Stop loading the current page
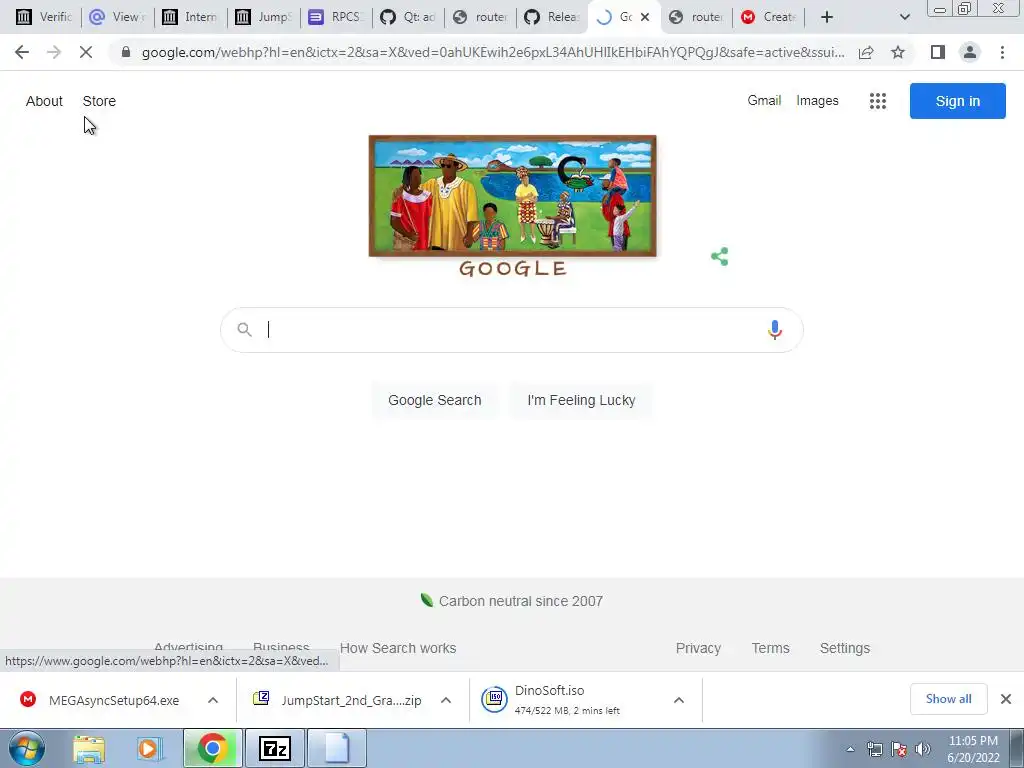Viewport: 1024px width, 768px height. tap(86, 52)
